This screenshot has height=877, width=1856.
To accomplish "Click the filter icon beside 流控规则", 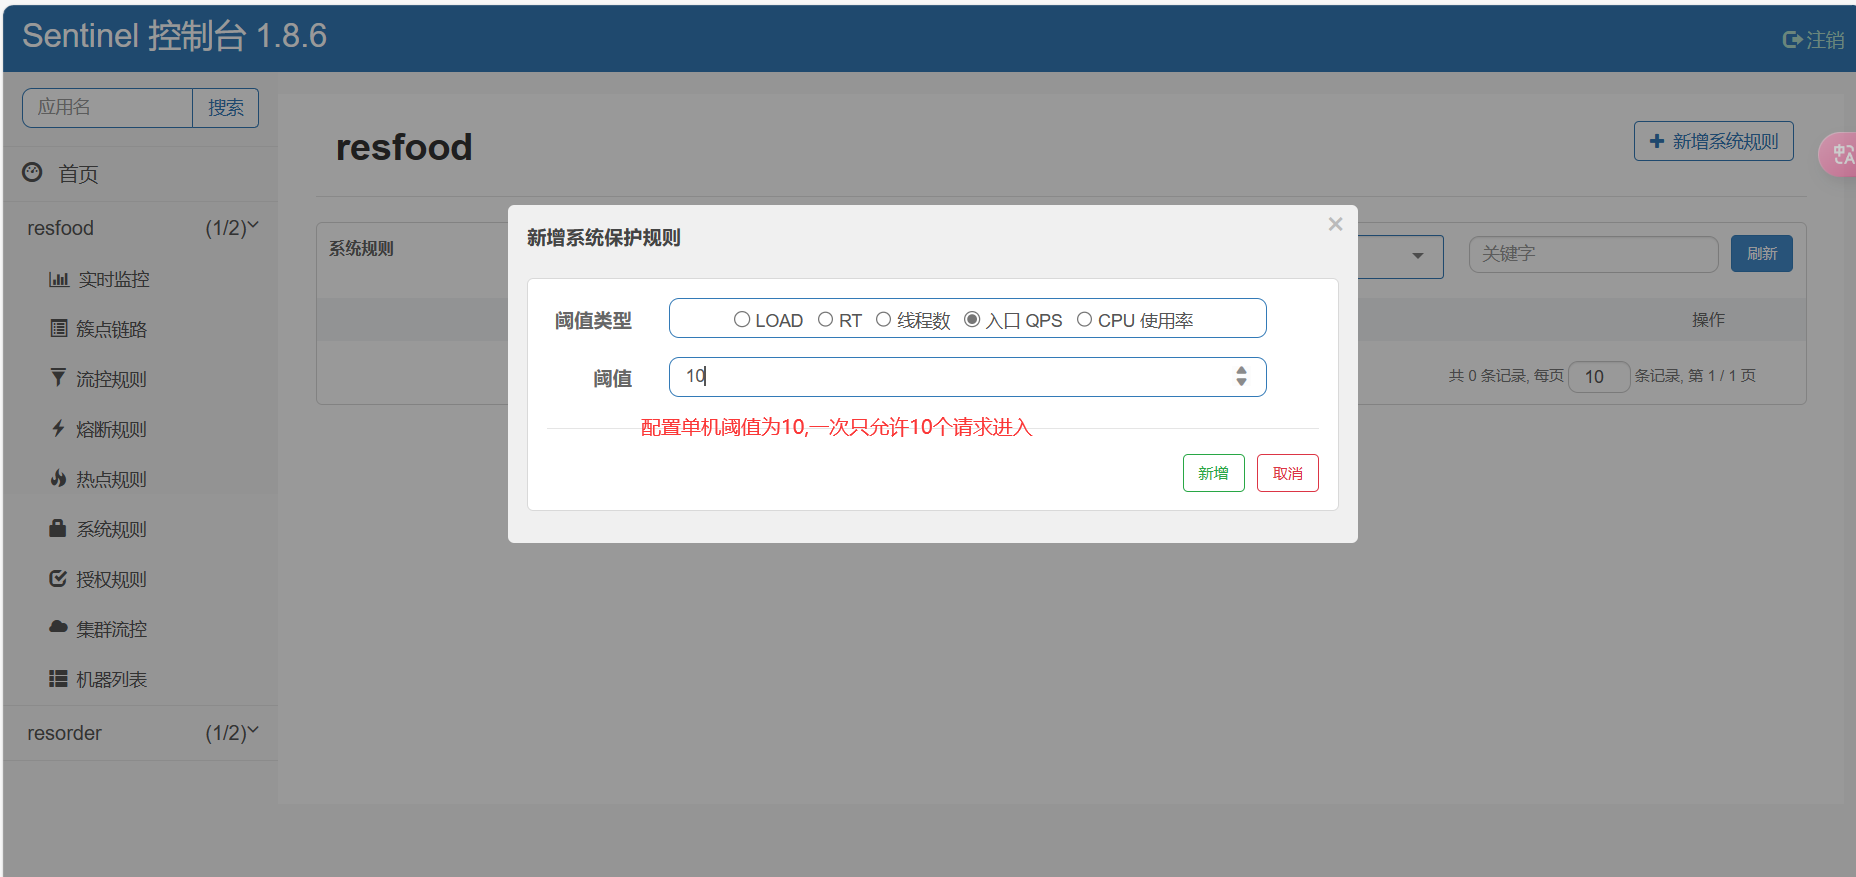I will coord(58,378).
